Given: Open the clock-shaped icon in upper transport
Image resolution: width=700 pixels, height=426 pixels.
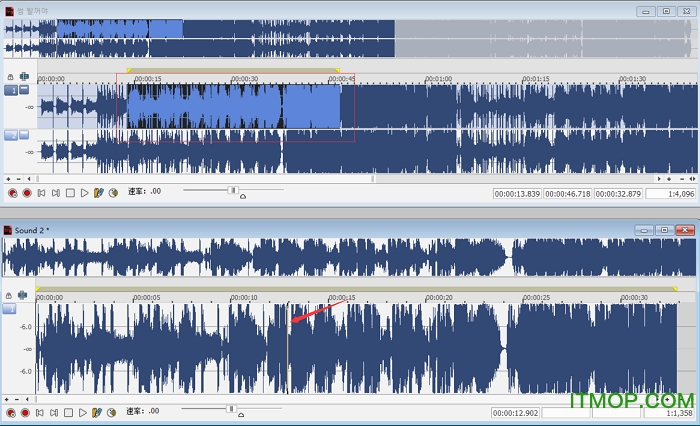Looking at the screenshot, I should [113, 193].
